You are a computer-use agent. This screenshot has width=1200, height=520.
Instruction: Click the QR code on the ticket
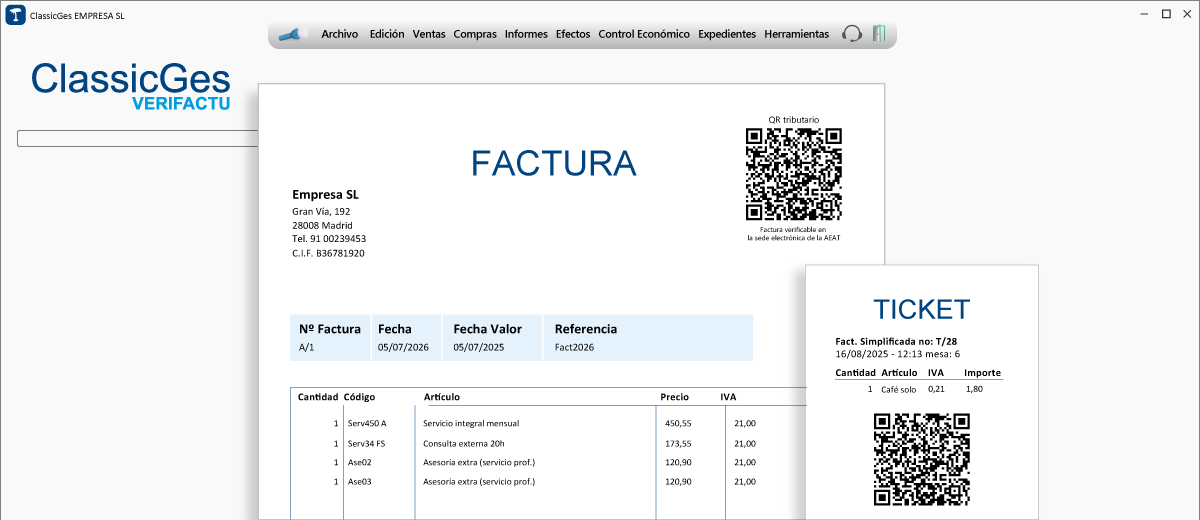(x=921, y=459)
